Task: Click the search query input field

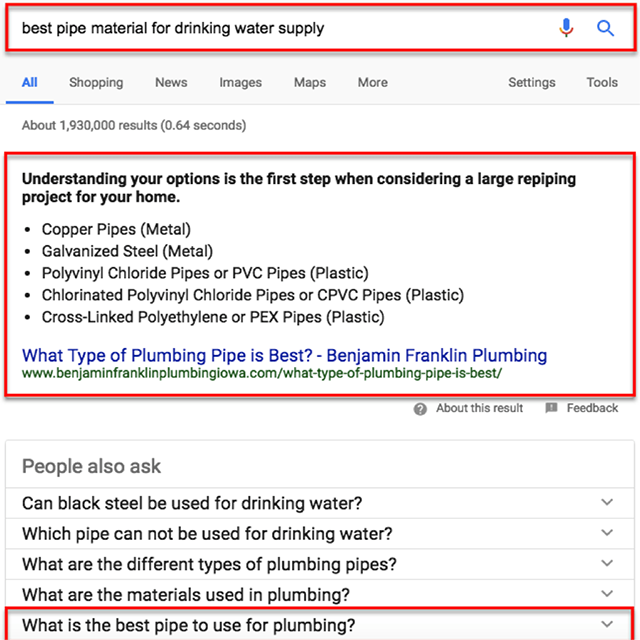Action: [x=280, y=28]
